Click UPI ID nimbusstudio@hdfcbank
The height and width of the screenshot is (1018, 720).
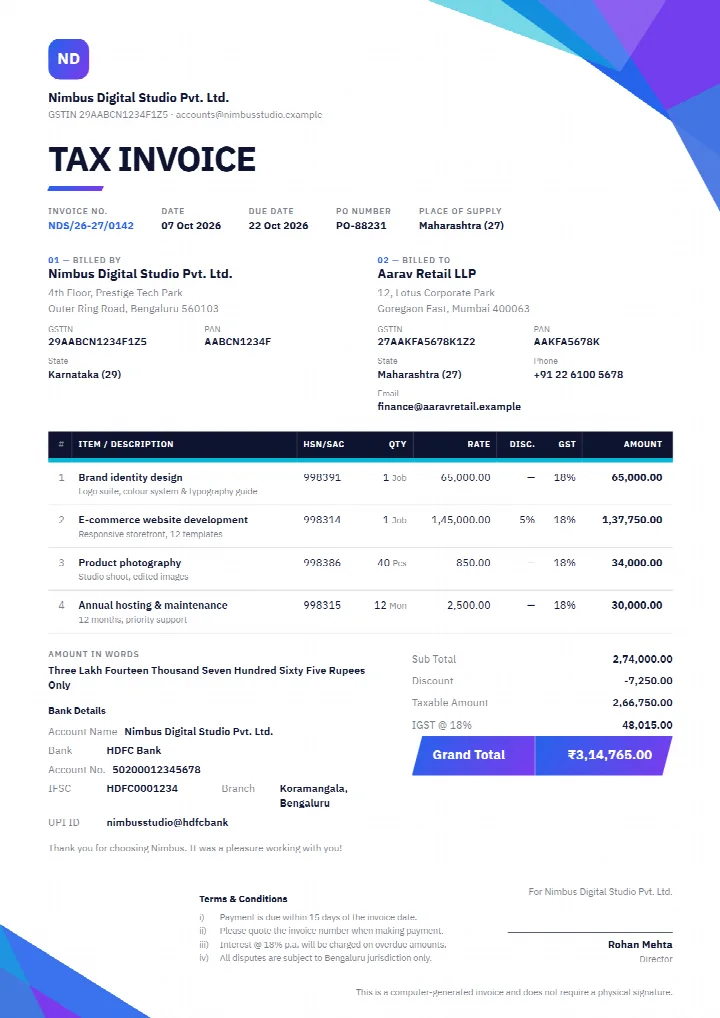(168, 823)
